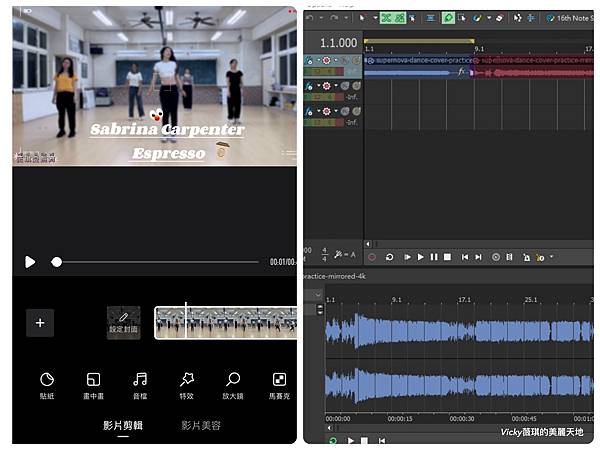Solo the first audio track

tap(356, 60)
